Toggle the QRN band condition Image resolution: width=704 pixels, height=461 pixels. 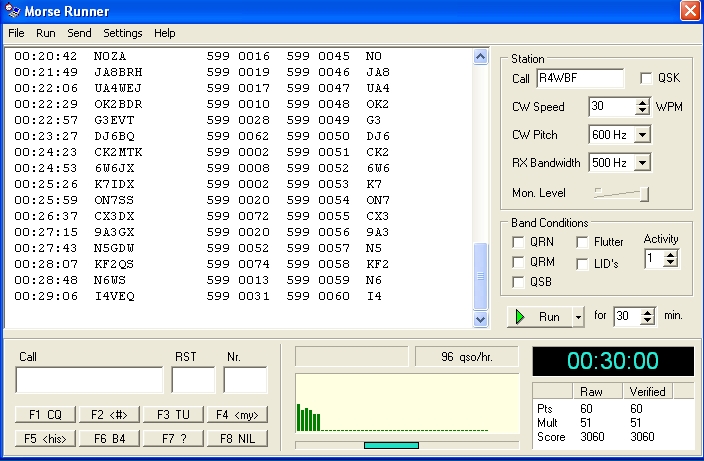tap(519, 242)
